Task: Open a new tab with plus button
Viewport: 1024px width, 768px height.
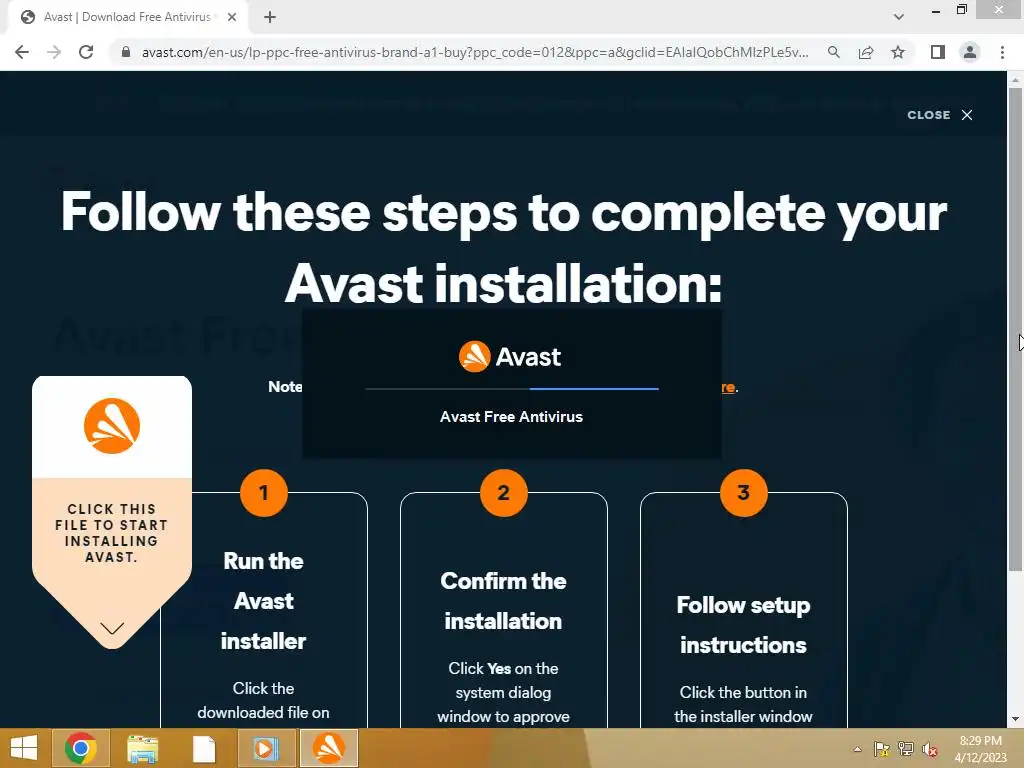Action: [270, 18]
